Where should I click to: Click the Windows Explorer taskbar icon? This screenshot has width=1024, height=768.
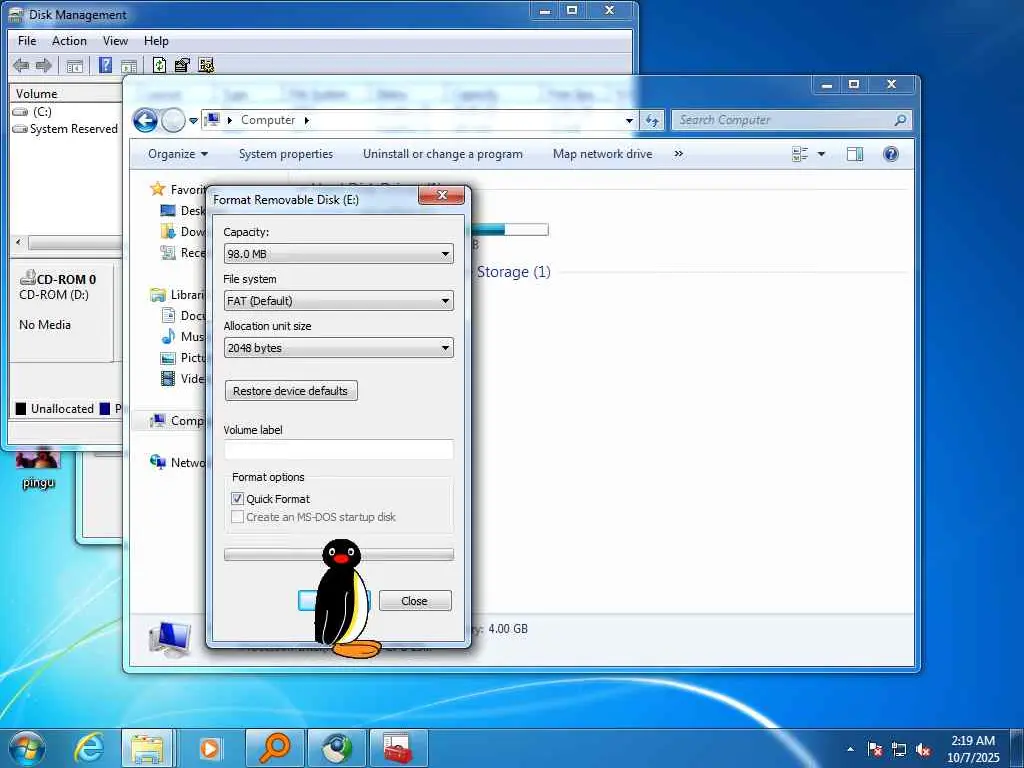click(148, 748)
